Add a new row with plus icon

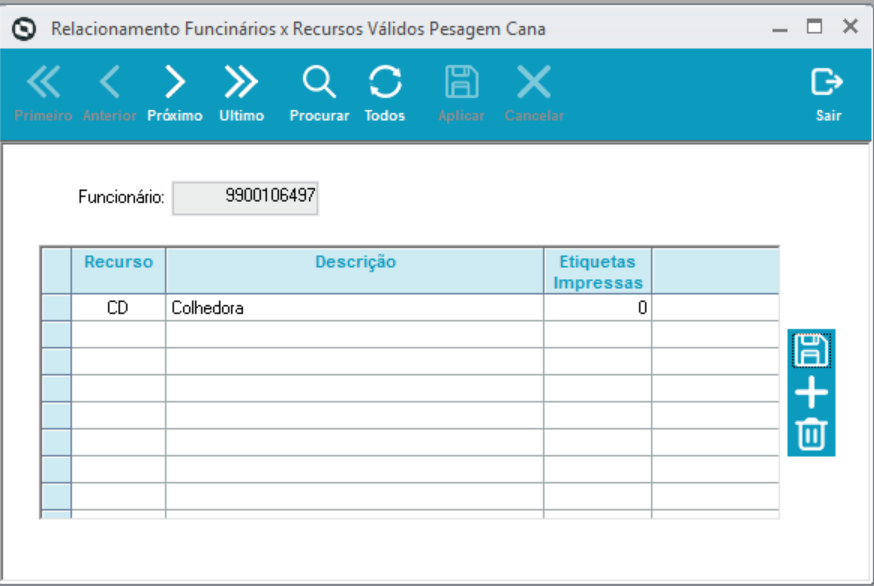click(811, 394)
